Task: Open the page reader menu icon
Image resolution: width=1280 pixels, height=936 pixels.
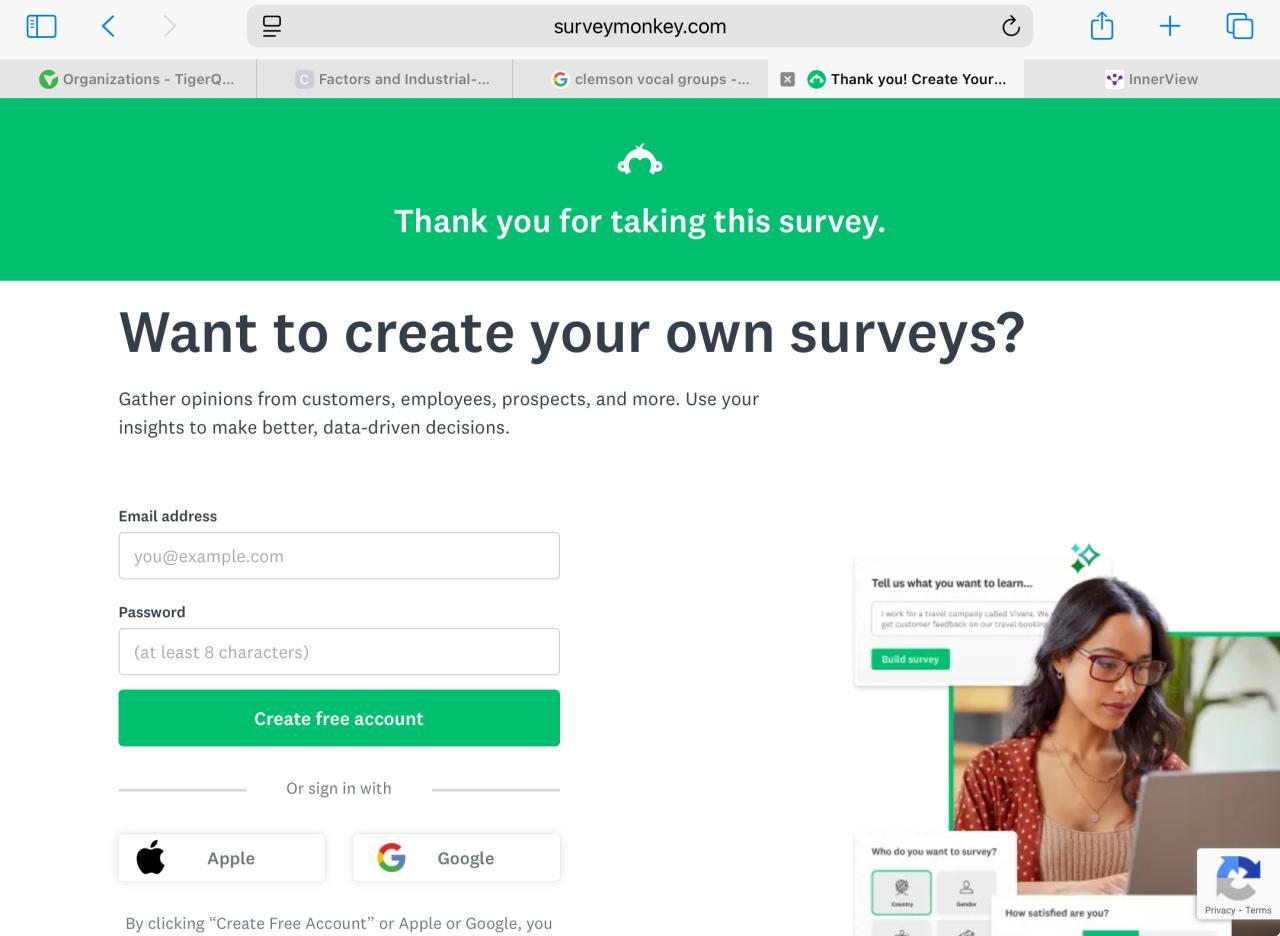Action: tap(271, 27)
